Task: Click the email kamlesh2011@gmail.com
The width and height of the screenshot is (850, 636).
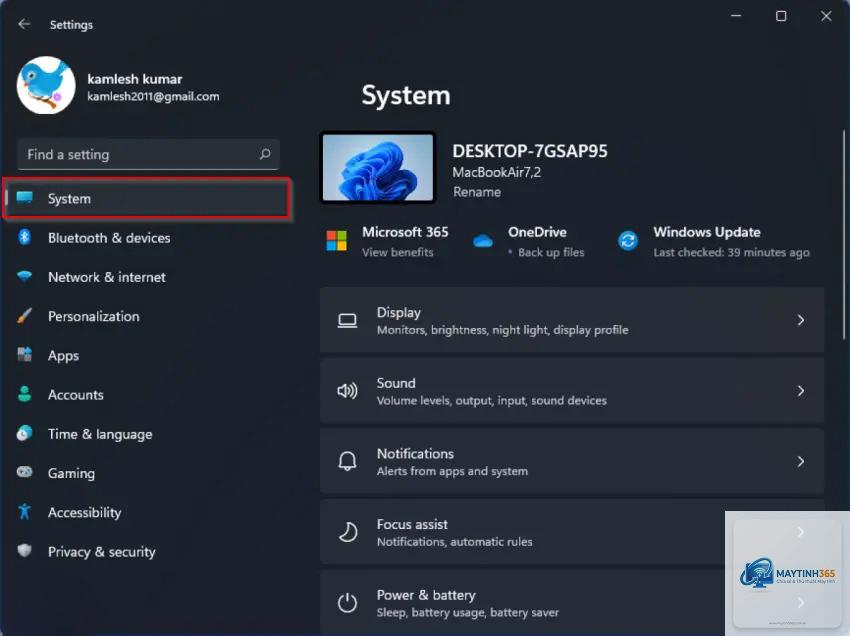Action: tap(153, 97)
